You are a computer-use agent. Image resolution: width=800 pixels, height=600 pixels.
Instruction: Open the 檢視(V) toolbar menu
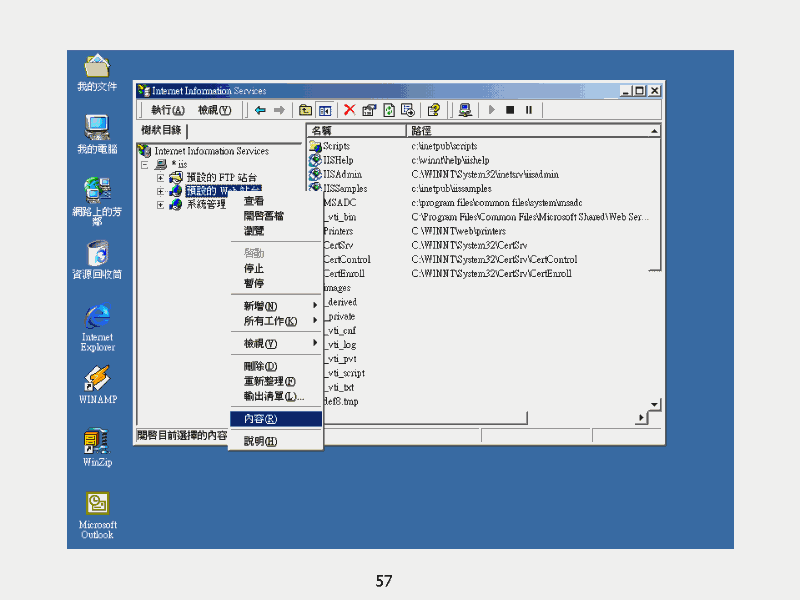[214, 110]
